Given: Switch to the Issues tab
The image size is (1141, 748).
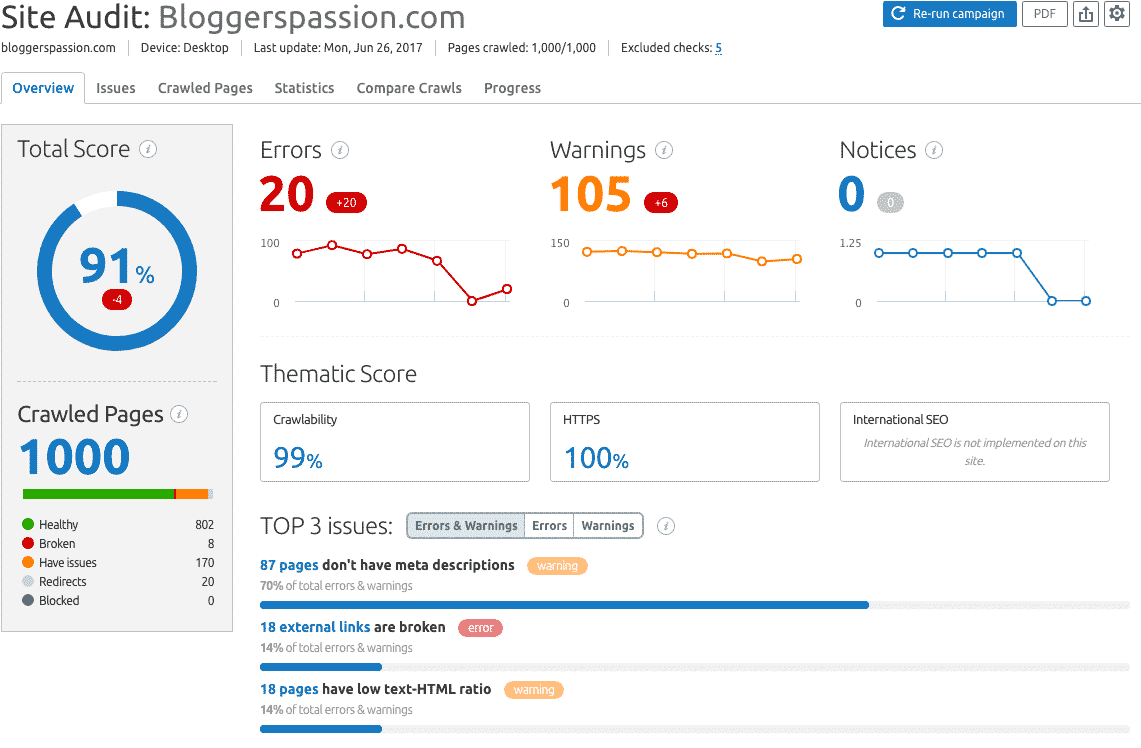Looking at the screenshot, I should point(116,88).
